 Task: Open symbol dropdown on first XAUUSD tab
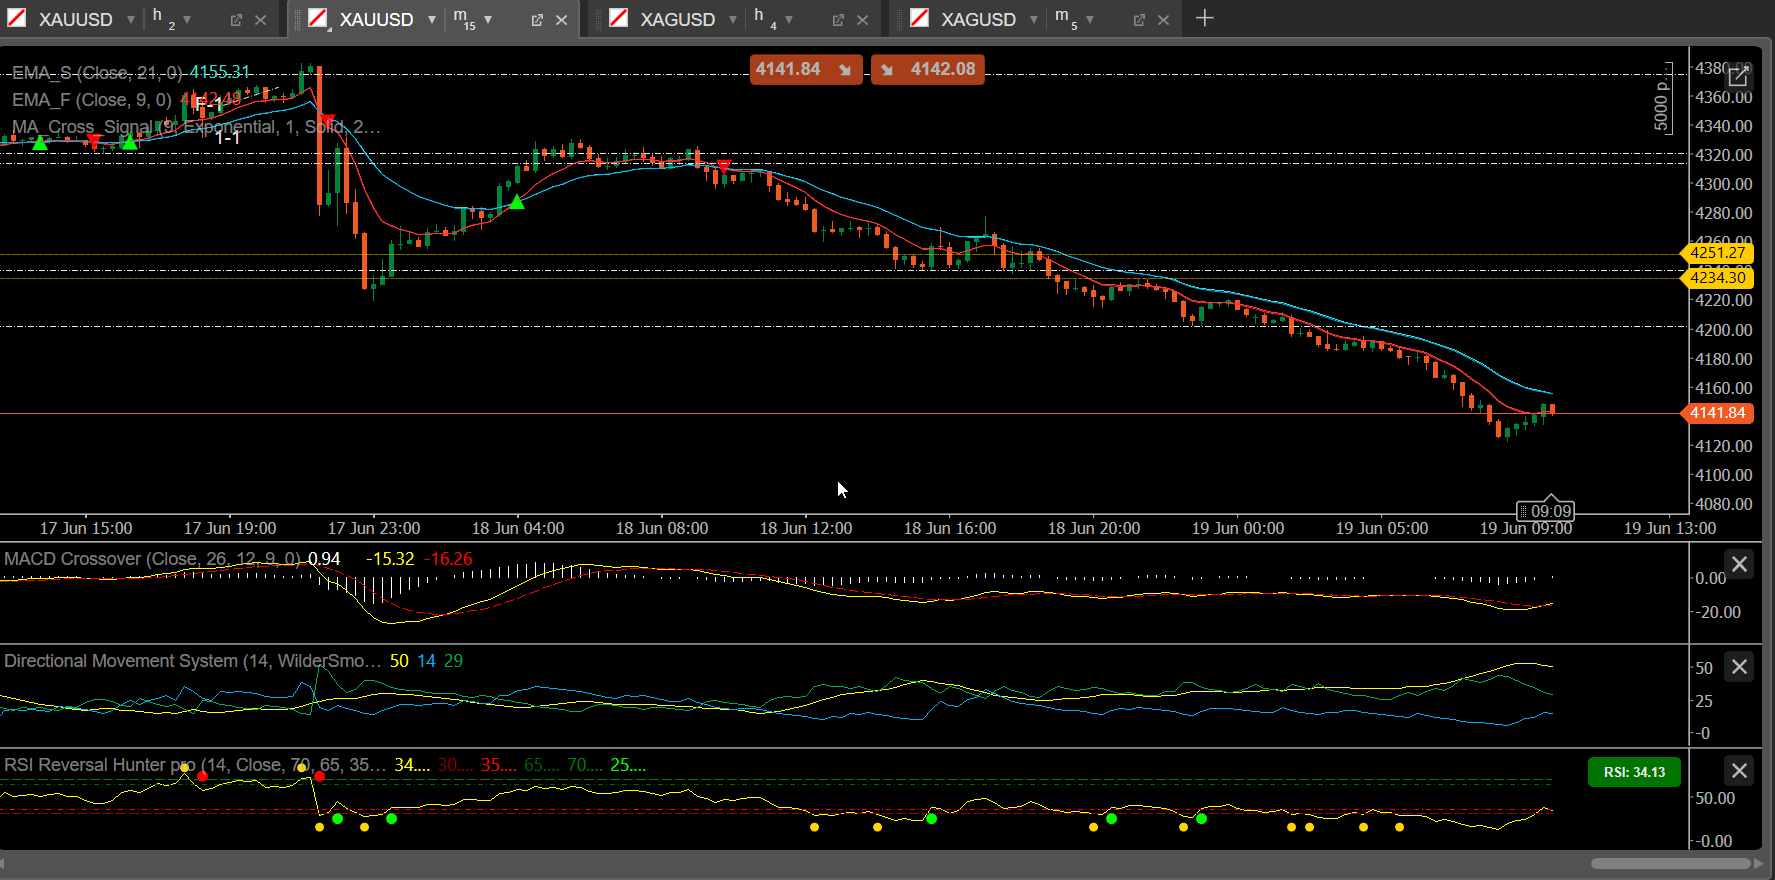tap(131, 20)
